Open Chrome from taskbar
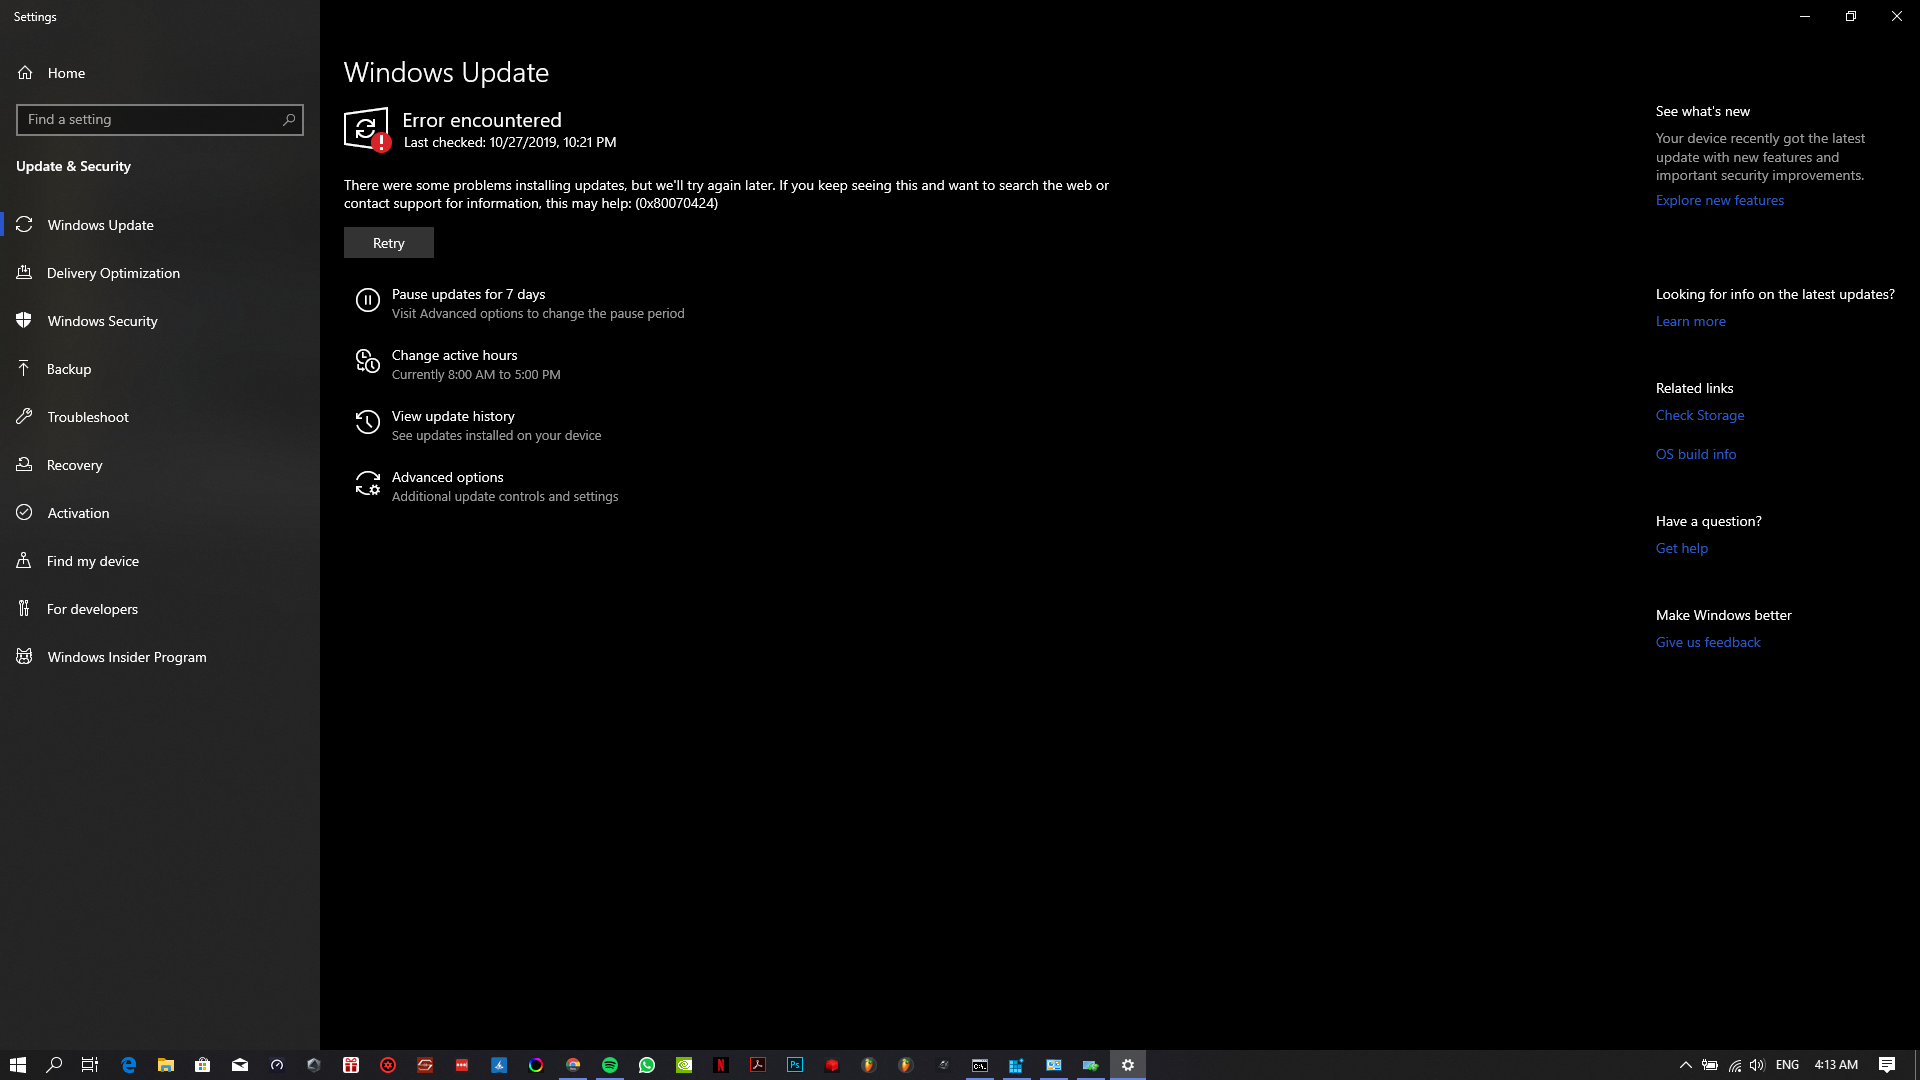 (573, 1065)
